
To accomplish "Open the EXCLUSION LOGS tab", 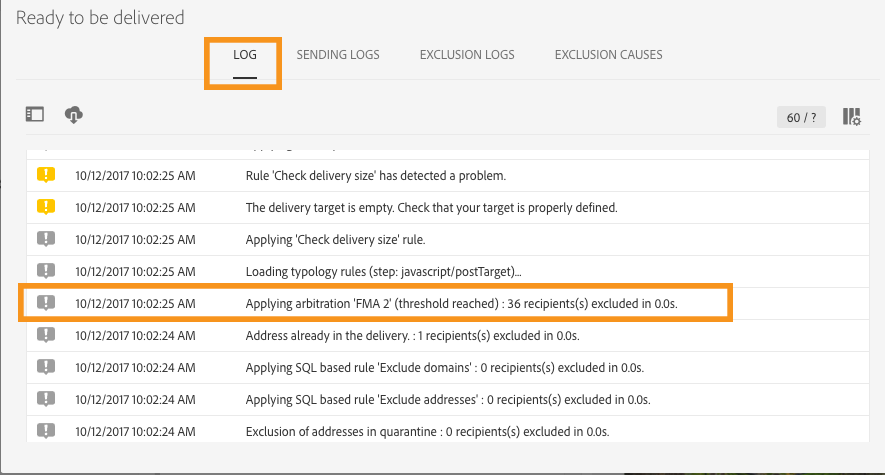I will tap(467, 55).
